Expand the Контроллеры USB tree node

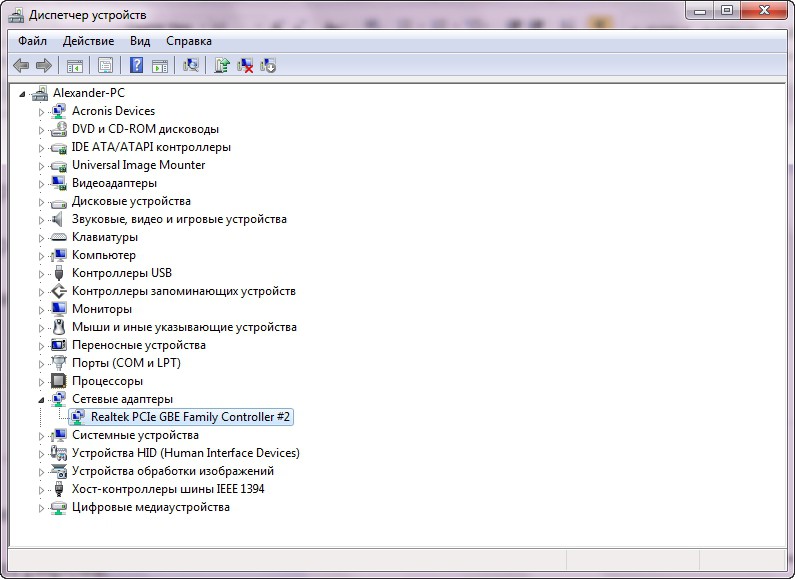[x=42, y=273]
